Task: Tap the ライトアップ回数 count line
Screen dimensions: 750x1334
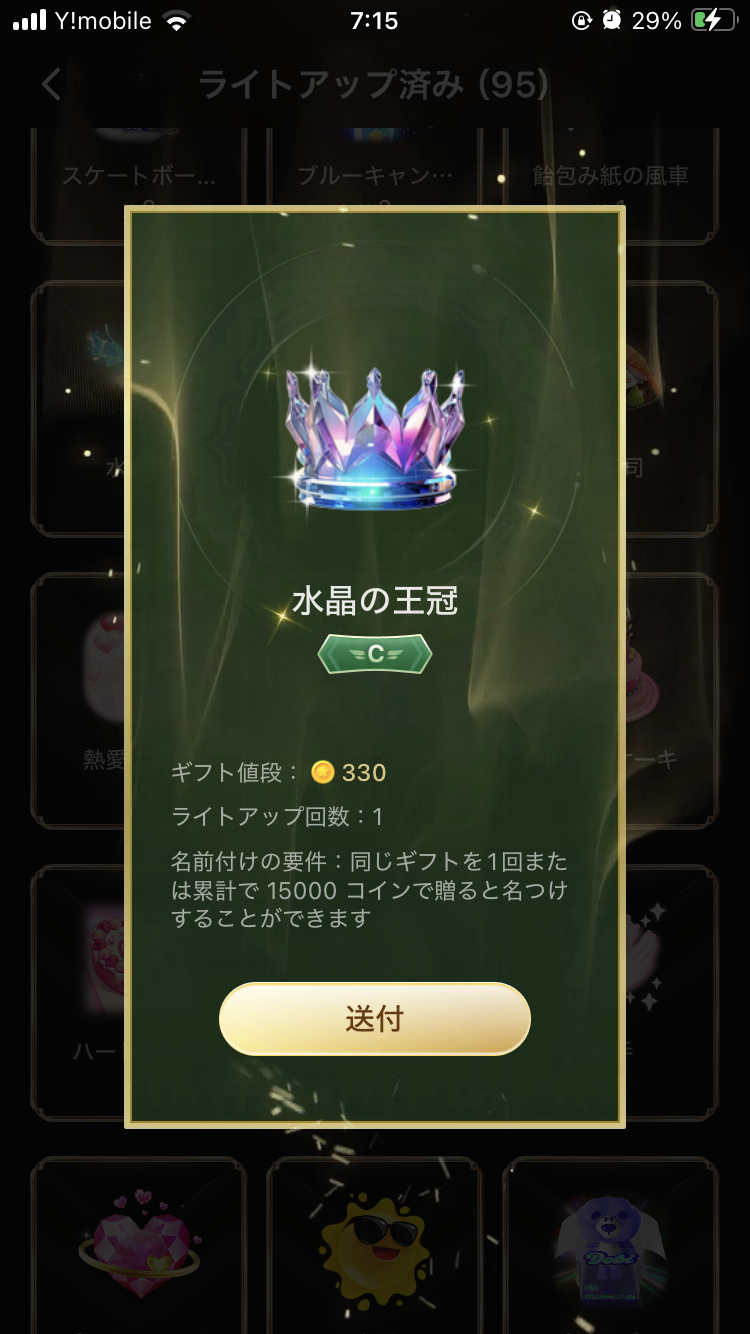Action: pyautogui.click(x=277, y=816)
